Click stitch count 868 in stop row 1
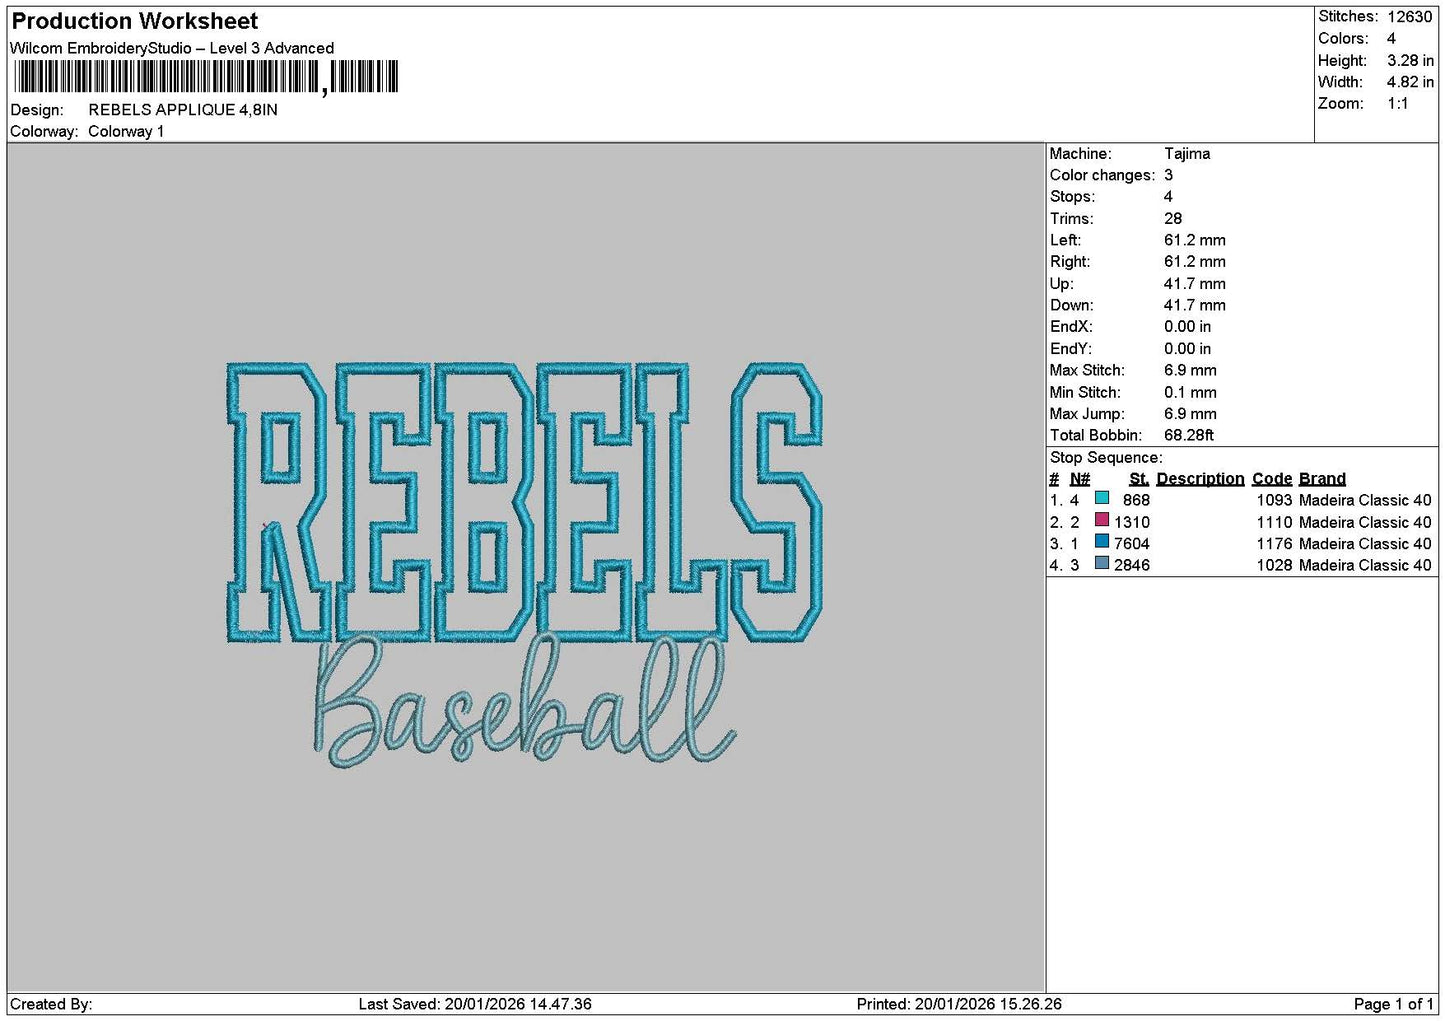The width and height of the screenshot is (1445, 1021). click(x=1137, y=500)
